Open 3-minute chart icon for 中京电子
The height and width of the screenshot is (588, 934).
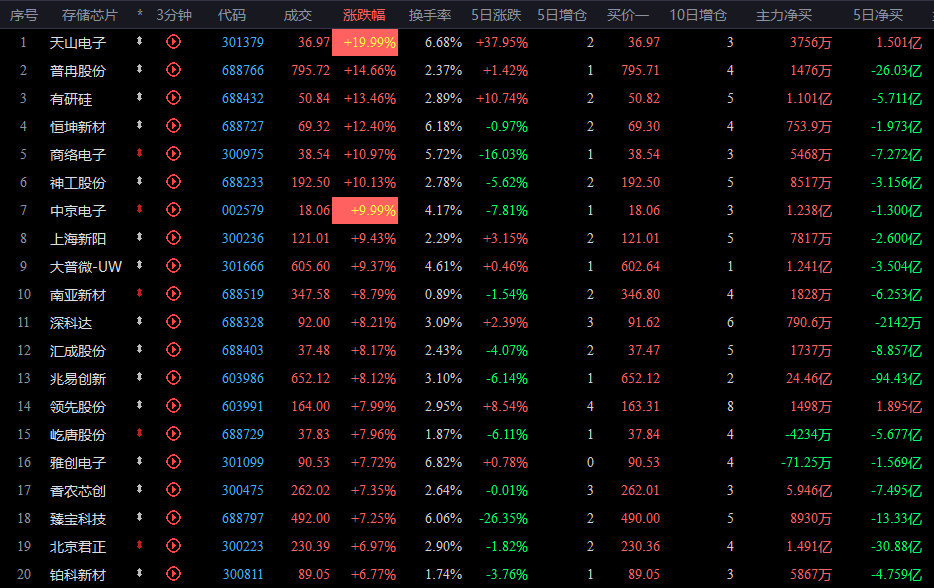click(173, 210)
